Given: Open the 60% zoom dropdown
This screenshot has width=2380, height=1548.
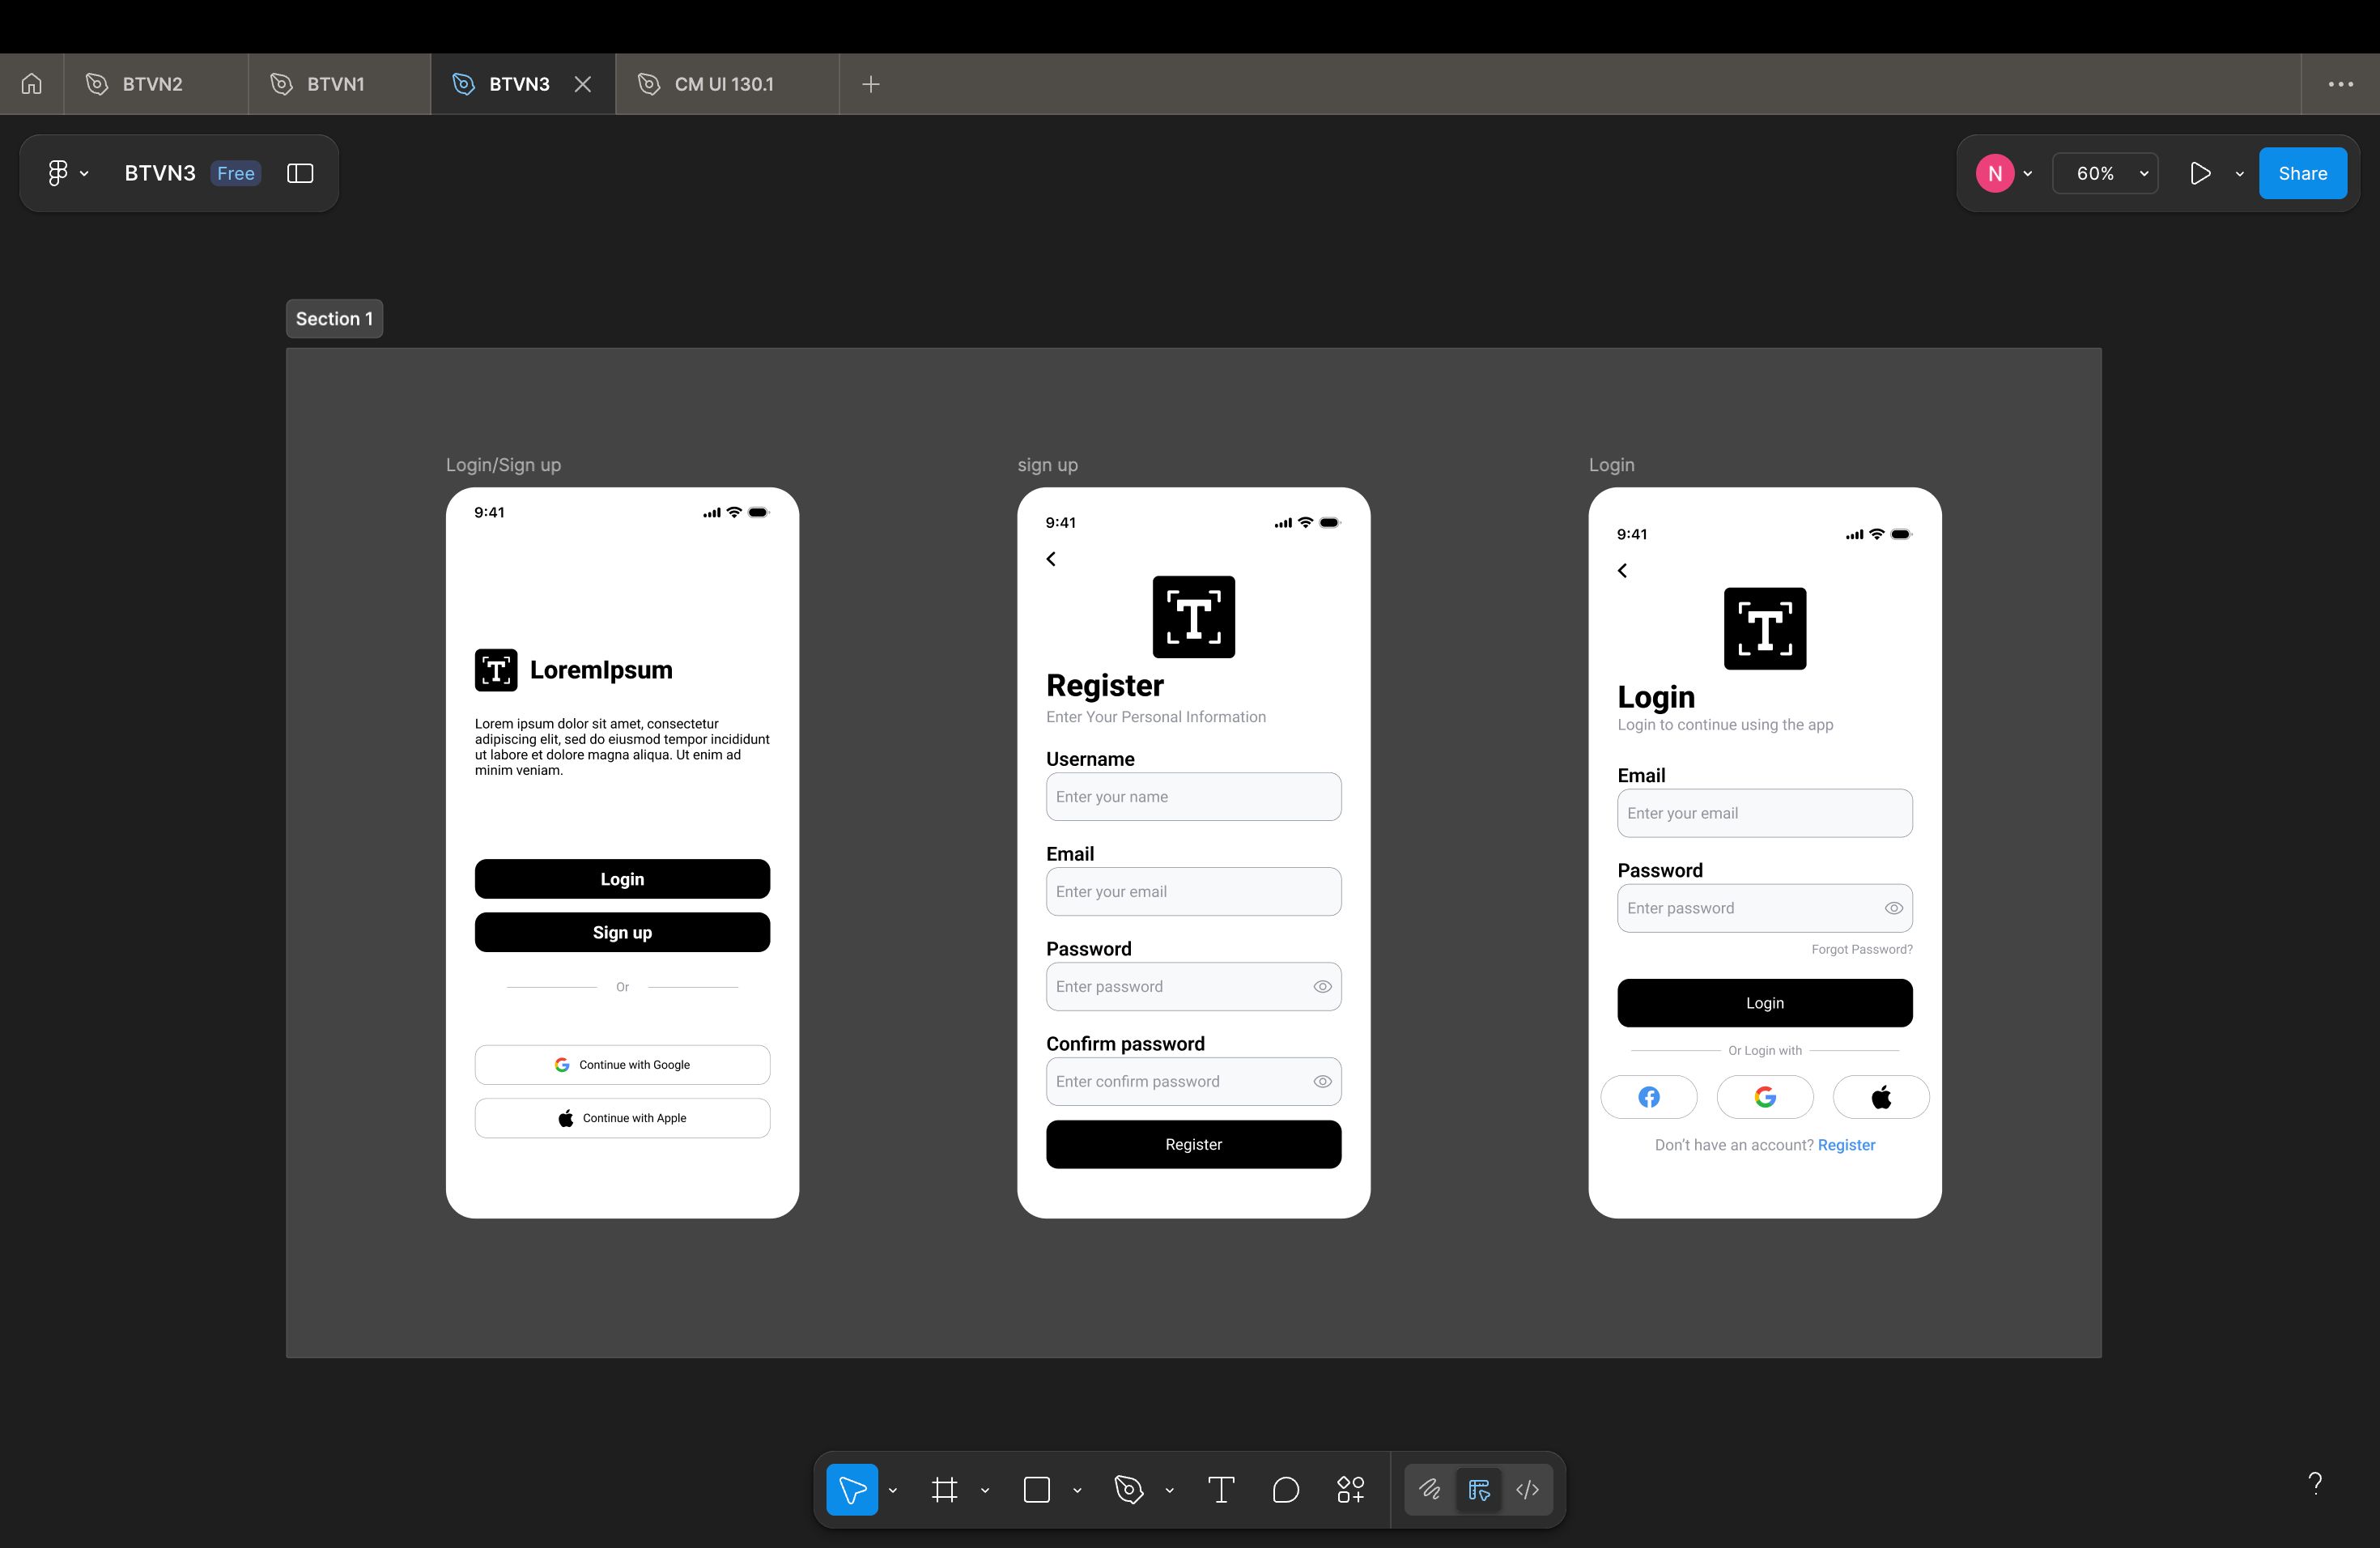Looking at the screenshot, I should click(x=2105, y=173).
